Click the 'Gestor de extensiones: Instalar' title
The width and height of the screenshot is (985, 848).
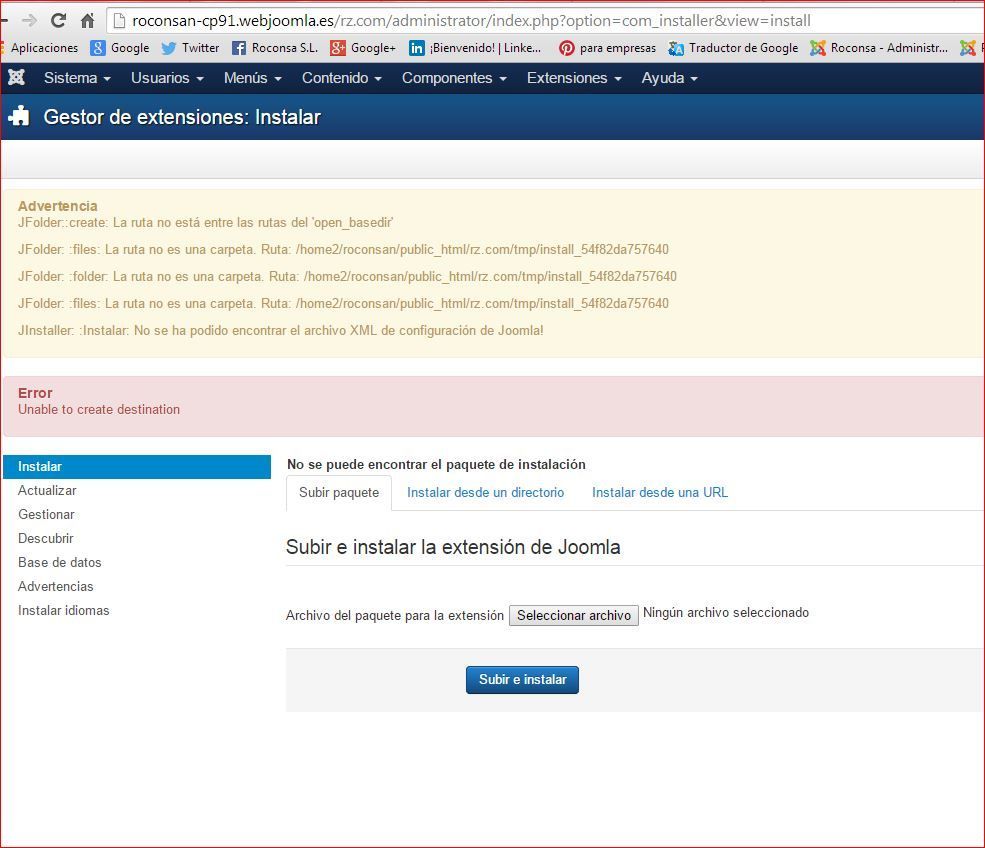pos(182,117)
